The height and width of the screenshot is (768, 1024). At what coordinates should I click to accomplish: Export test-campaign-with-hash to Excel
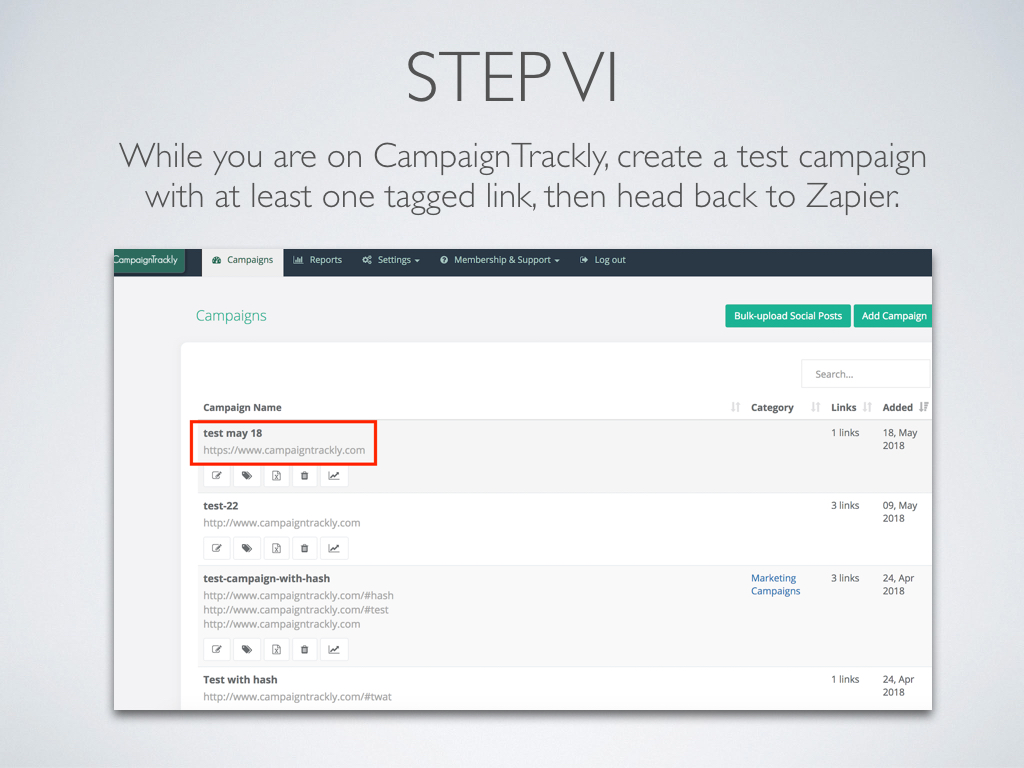tap(276, 649)
